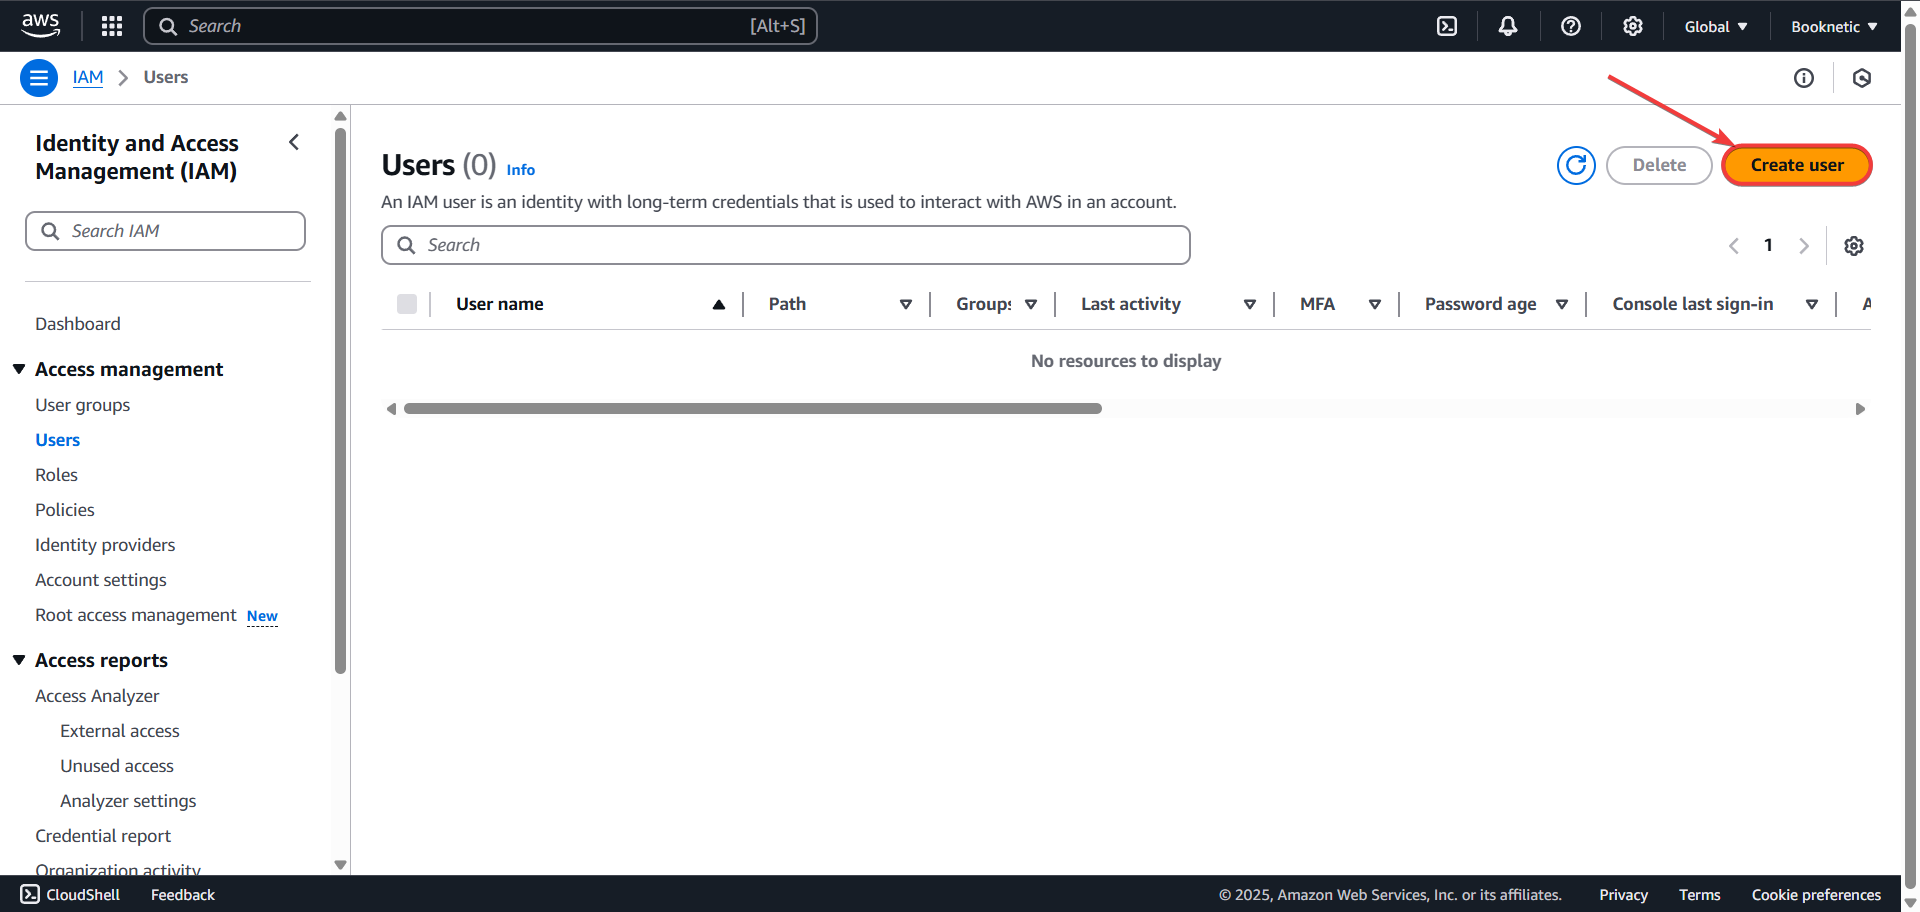Open Account settings in the sidebar
Viewport: 1920px width, 912px height.
click(x=101, y=580)
